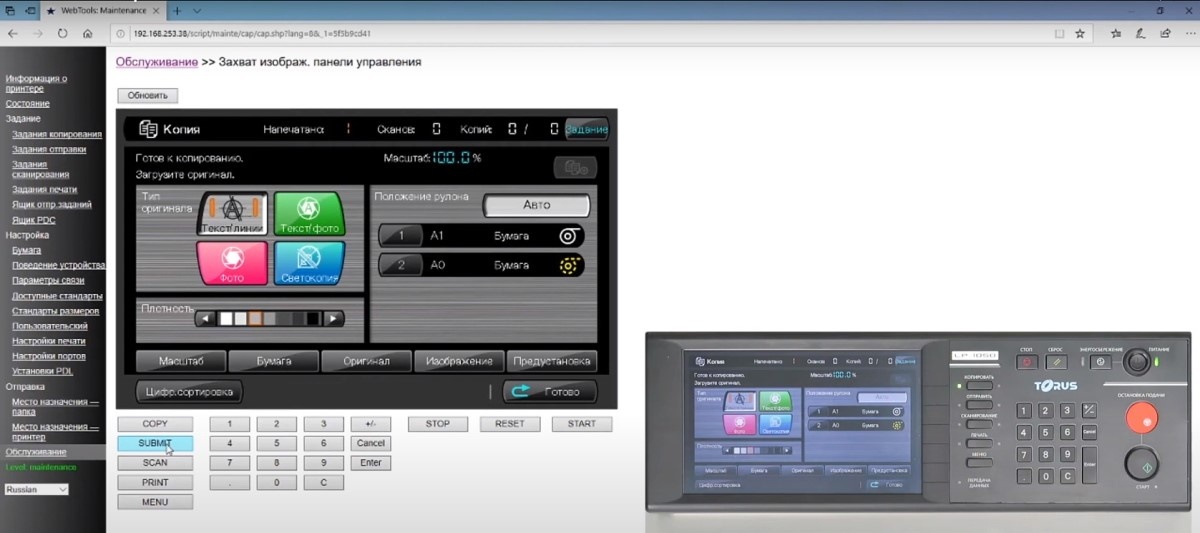Click the Обслуживание breadcrumb link
Image resolution: width=1200 pixels, height=533 pixels.
[156, 62]
